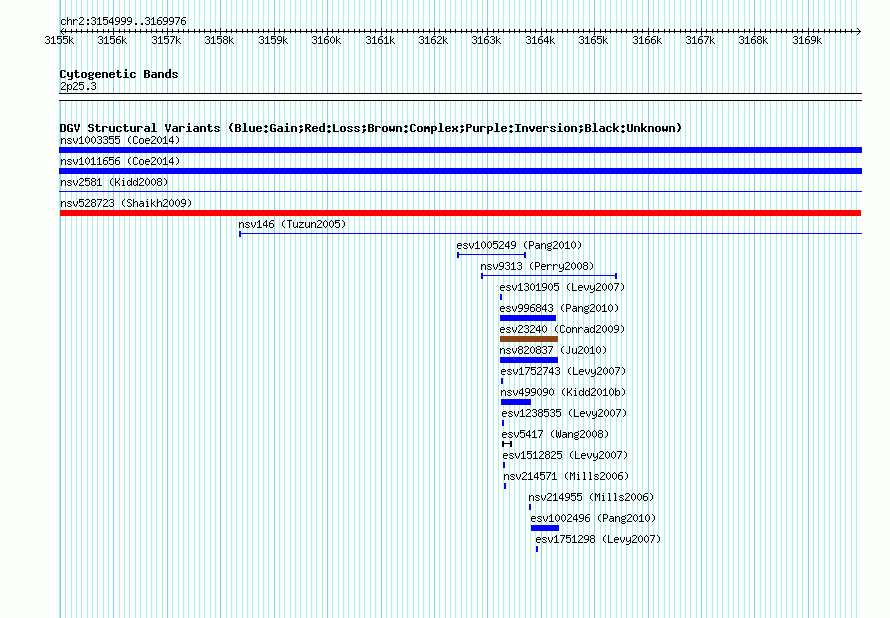Click the 3163k ruler position
The height and width of the screenshot is (618, 890).
(x=486, y=40)
